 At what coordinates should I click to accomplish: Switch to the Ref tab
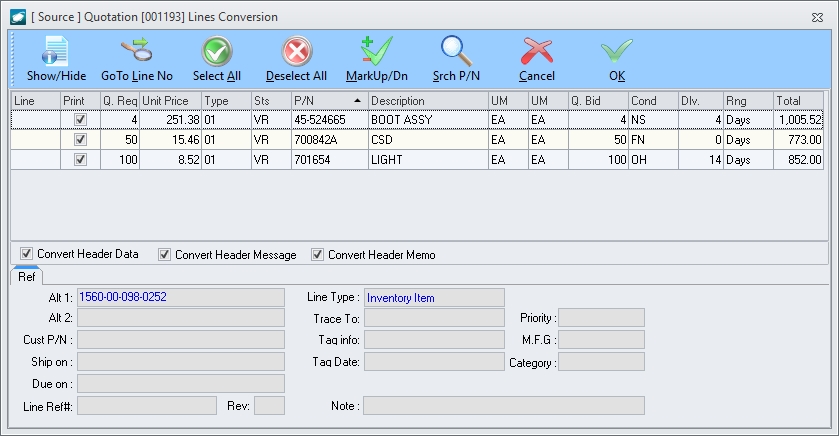point(26,277)
